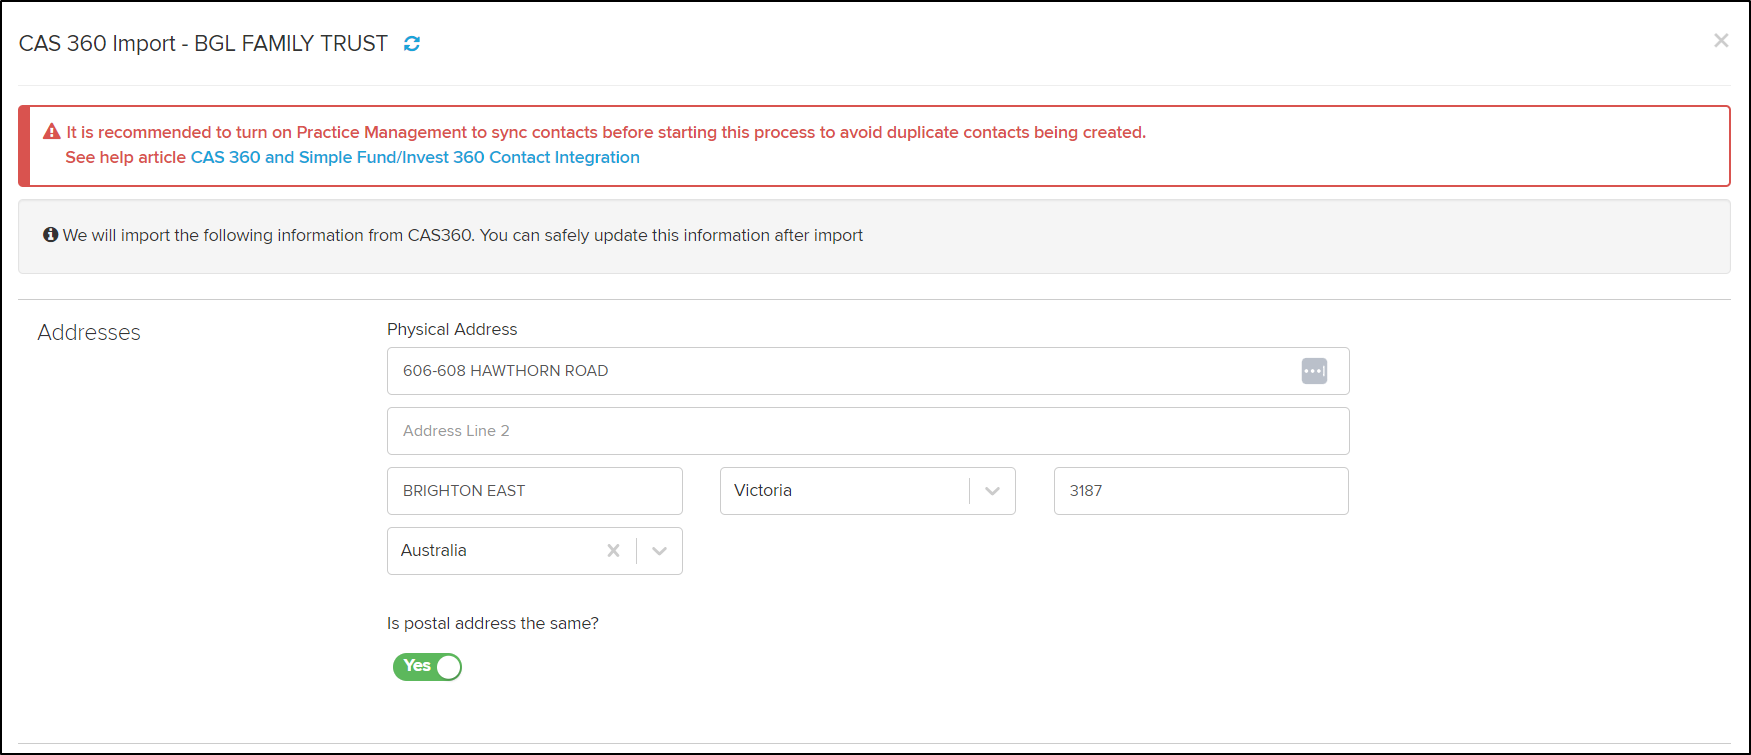Close the CAS 360 Import dialog

pyautogui.click(x=1721, y=40)
